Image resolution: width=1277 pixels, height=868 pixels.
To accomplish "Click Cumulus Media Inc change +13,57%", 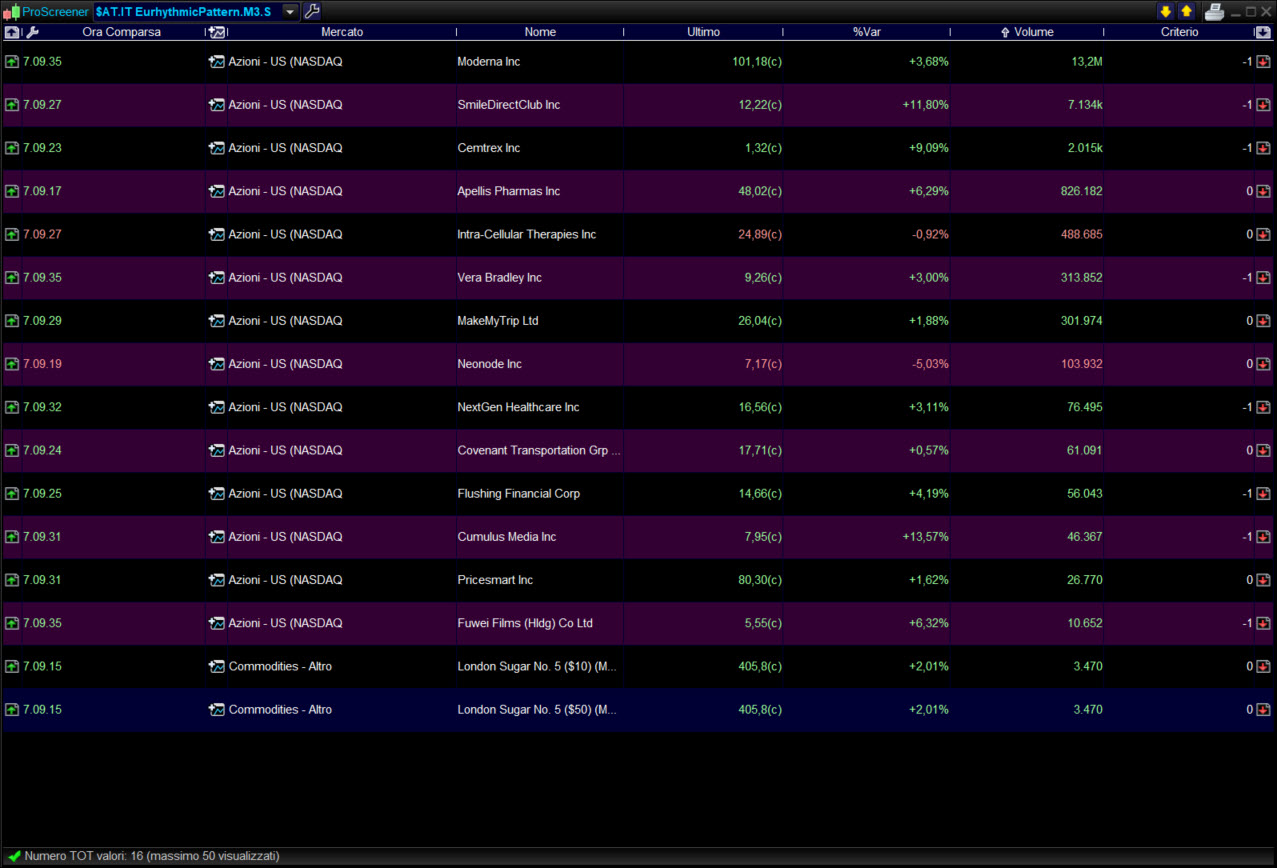I will (x=926, y=537).
